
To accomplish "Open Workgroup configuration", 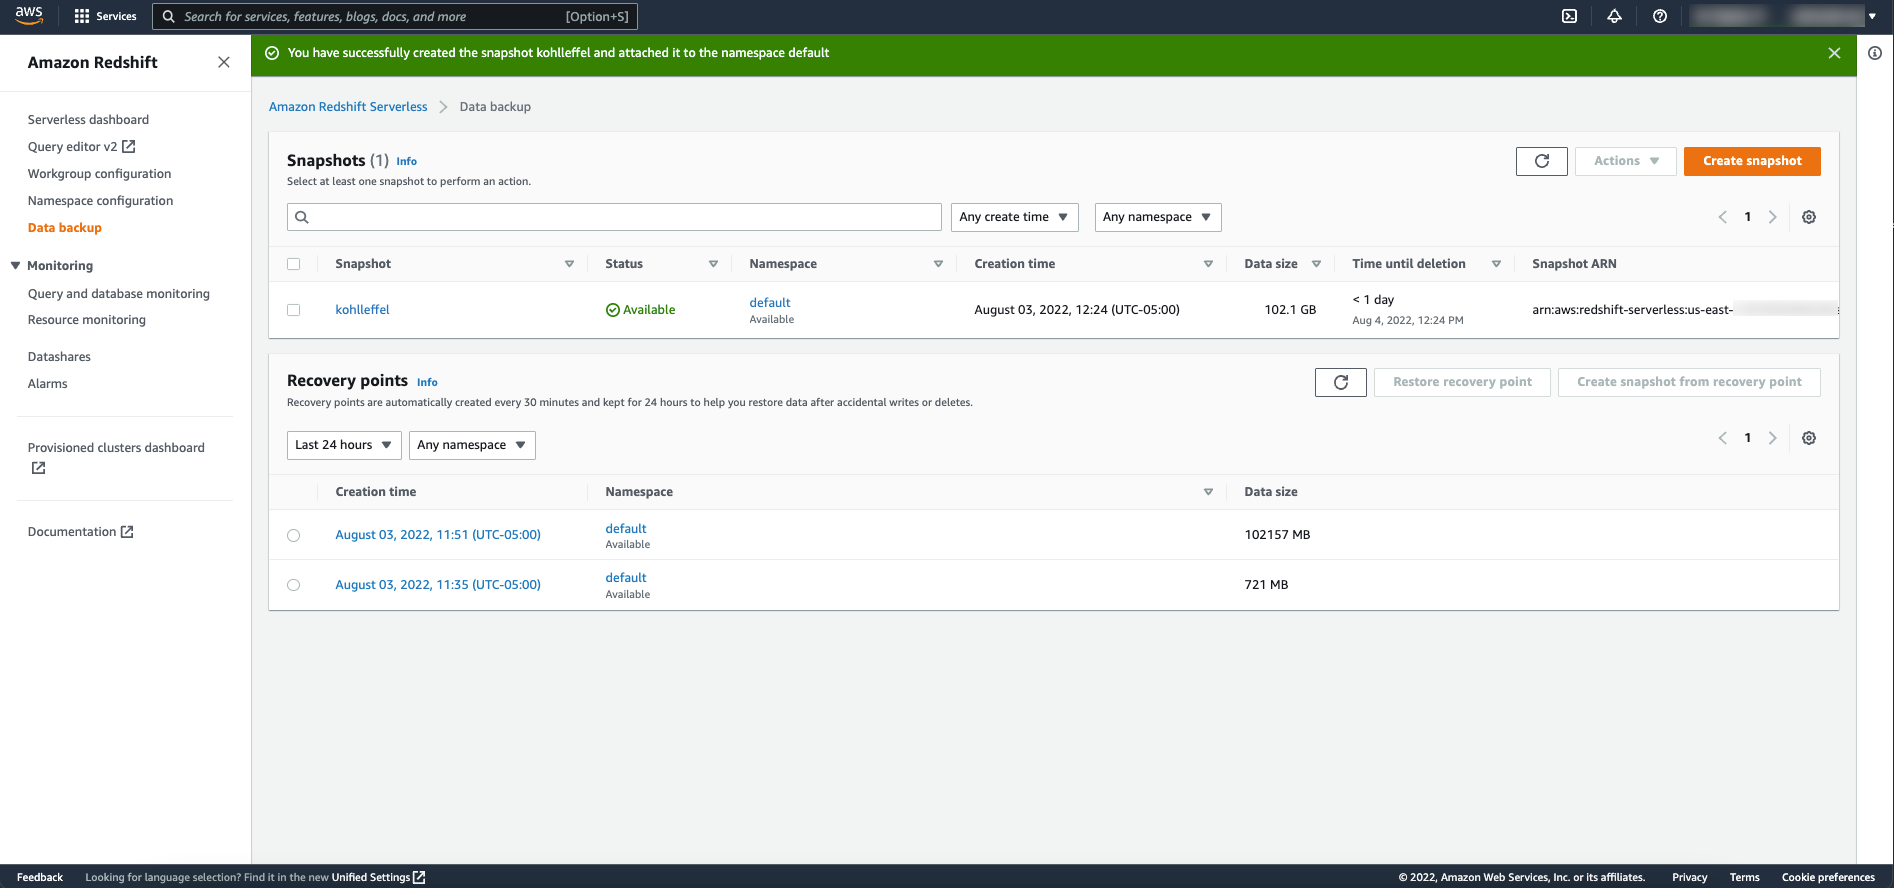I will pos(99,174).
